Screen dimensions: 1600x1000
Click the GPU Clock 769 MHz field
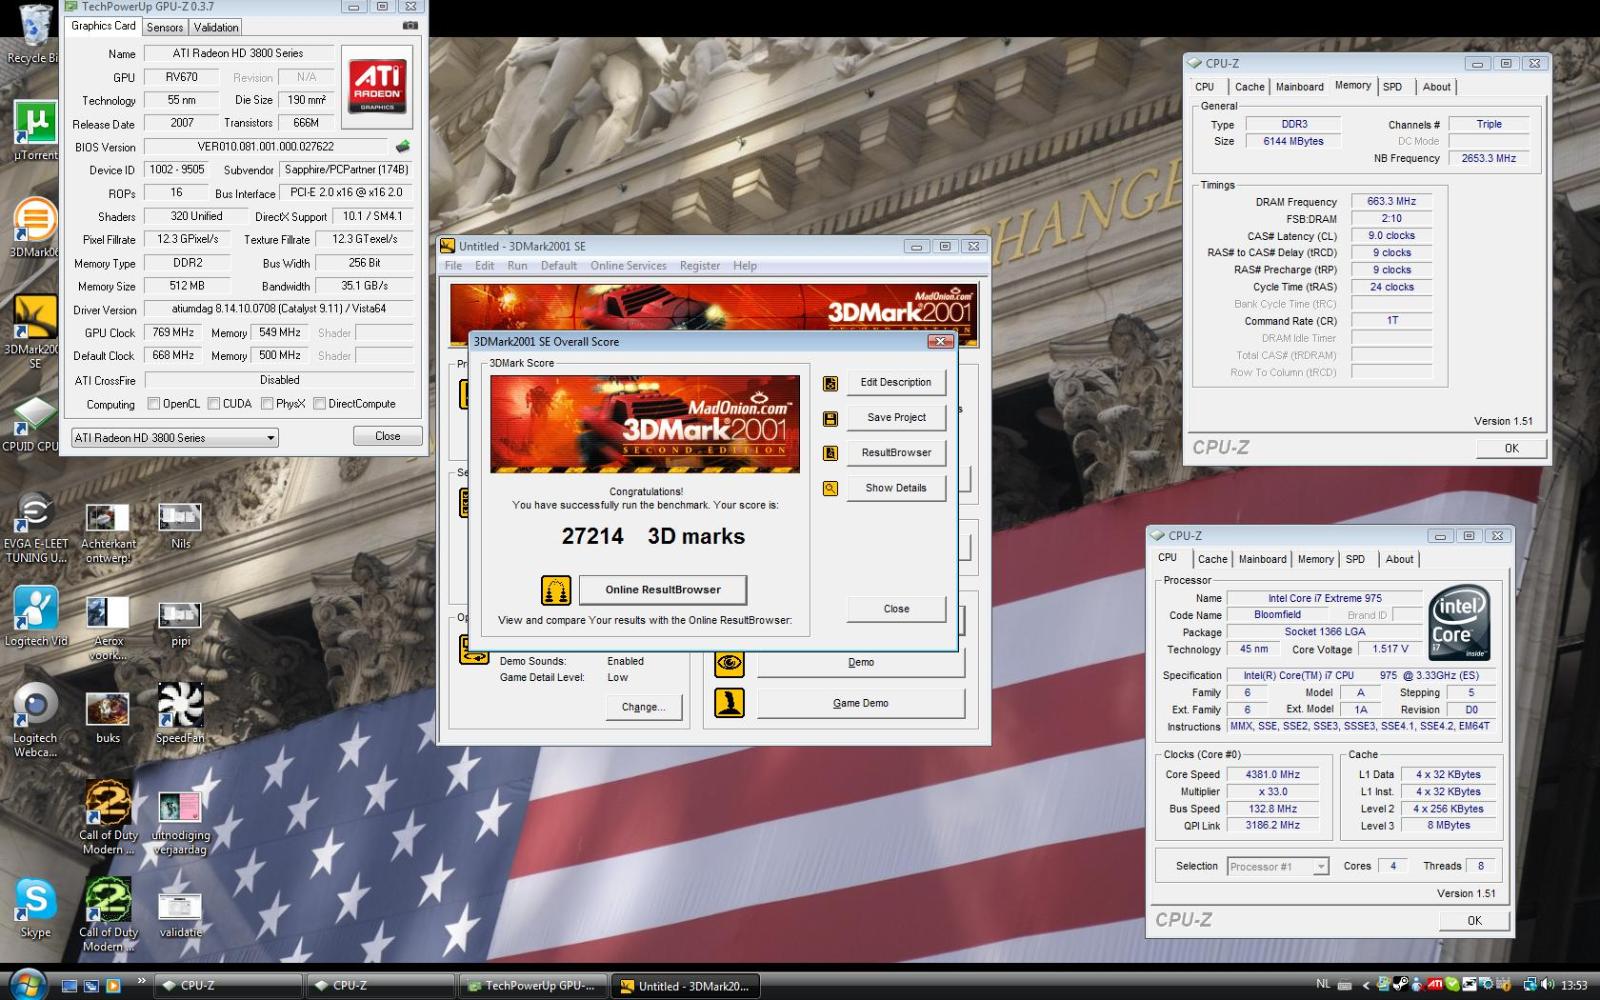[x=174, y=333]
